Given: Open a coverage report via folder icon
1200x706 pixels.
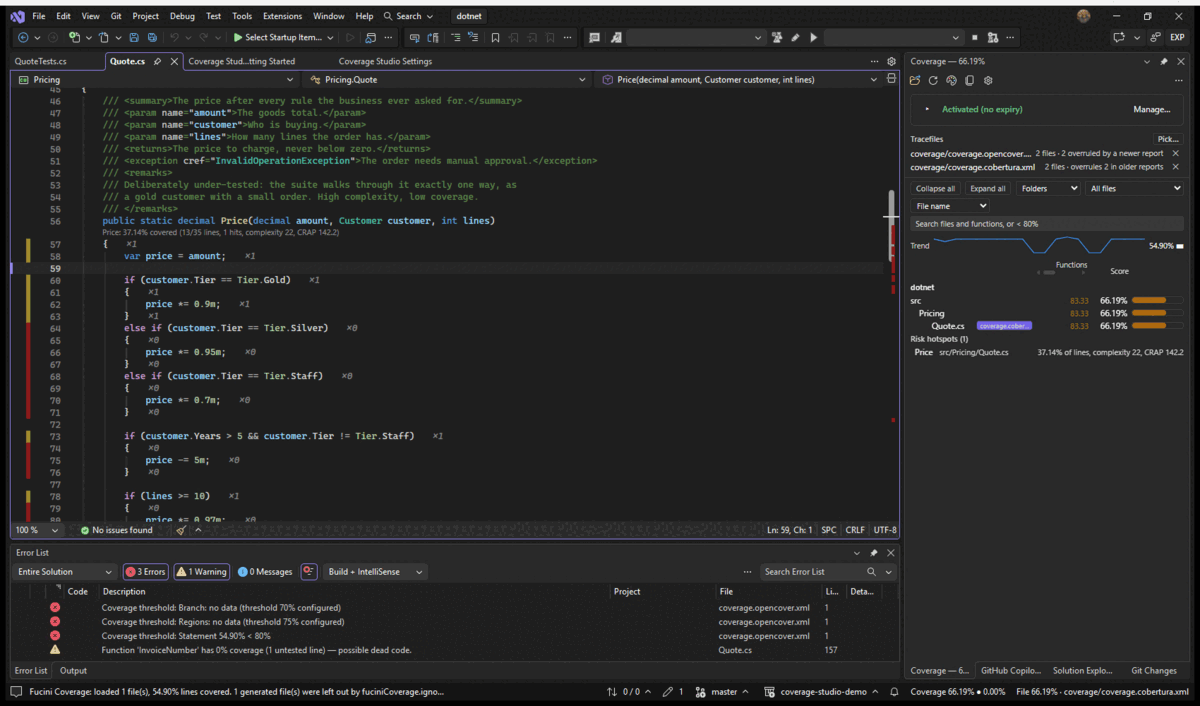Looking at the screenshot, I should [914, 80].
